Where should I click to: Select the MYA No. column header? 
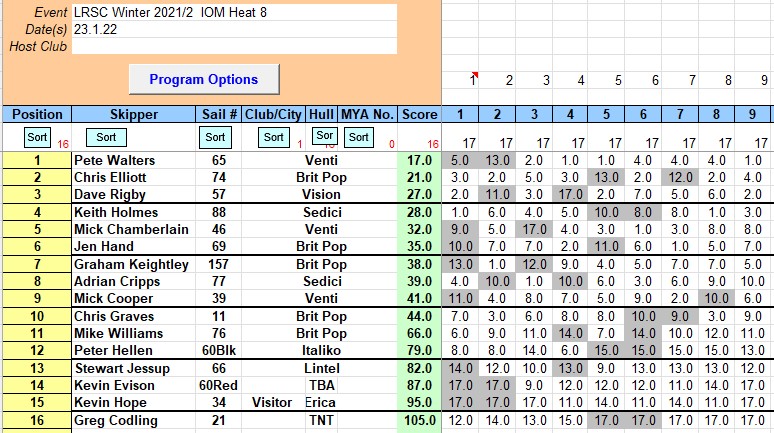[368, 114]
